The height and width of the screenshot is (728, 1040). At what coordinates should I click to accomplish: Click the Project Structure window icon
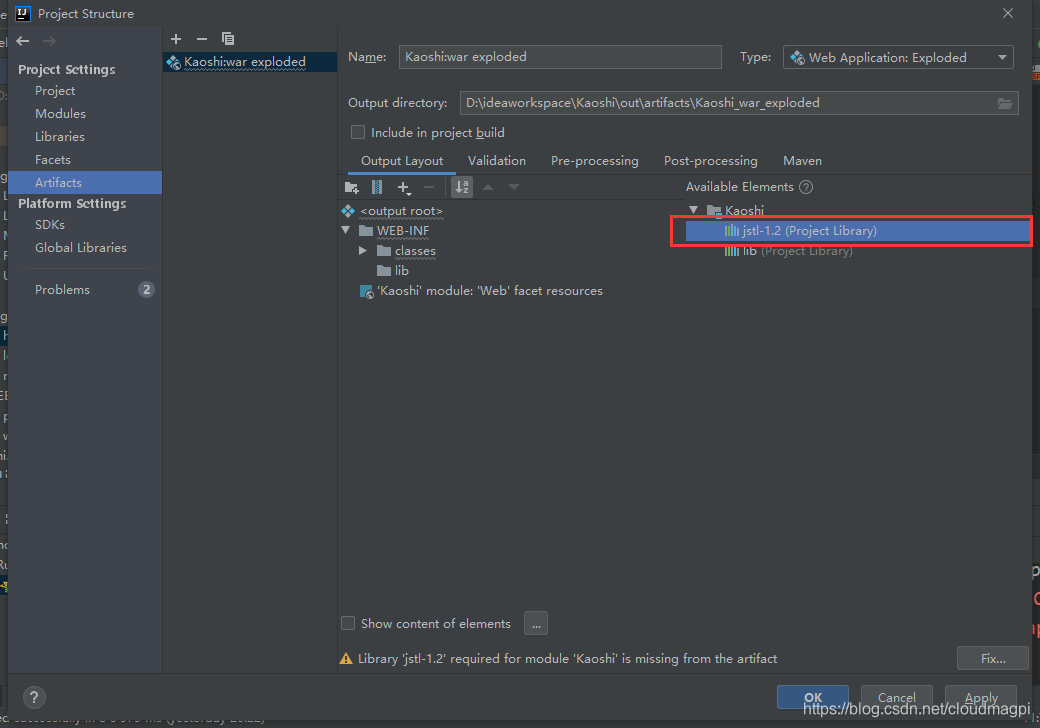(x=23, y=13)
